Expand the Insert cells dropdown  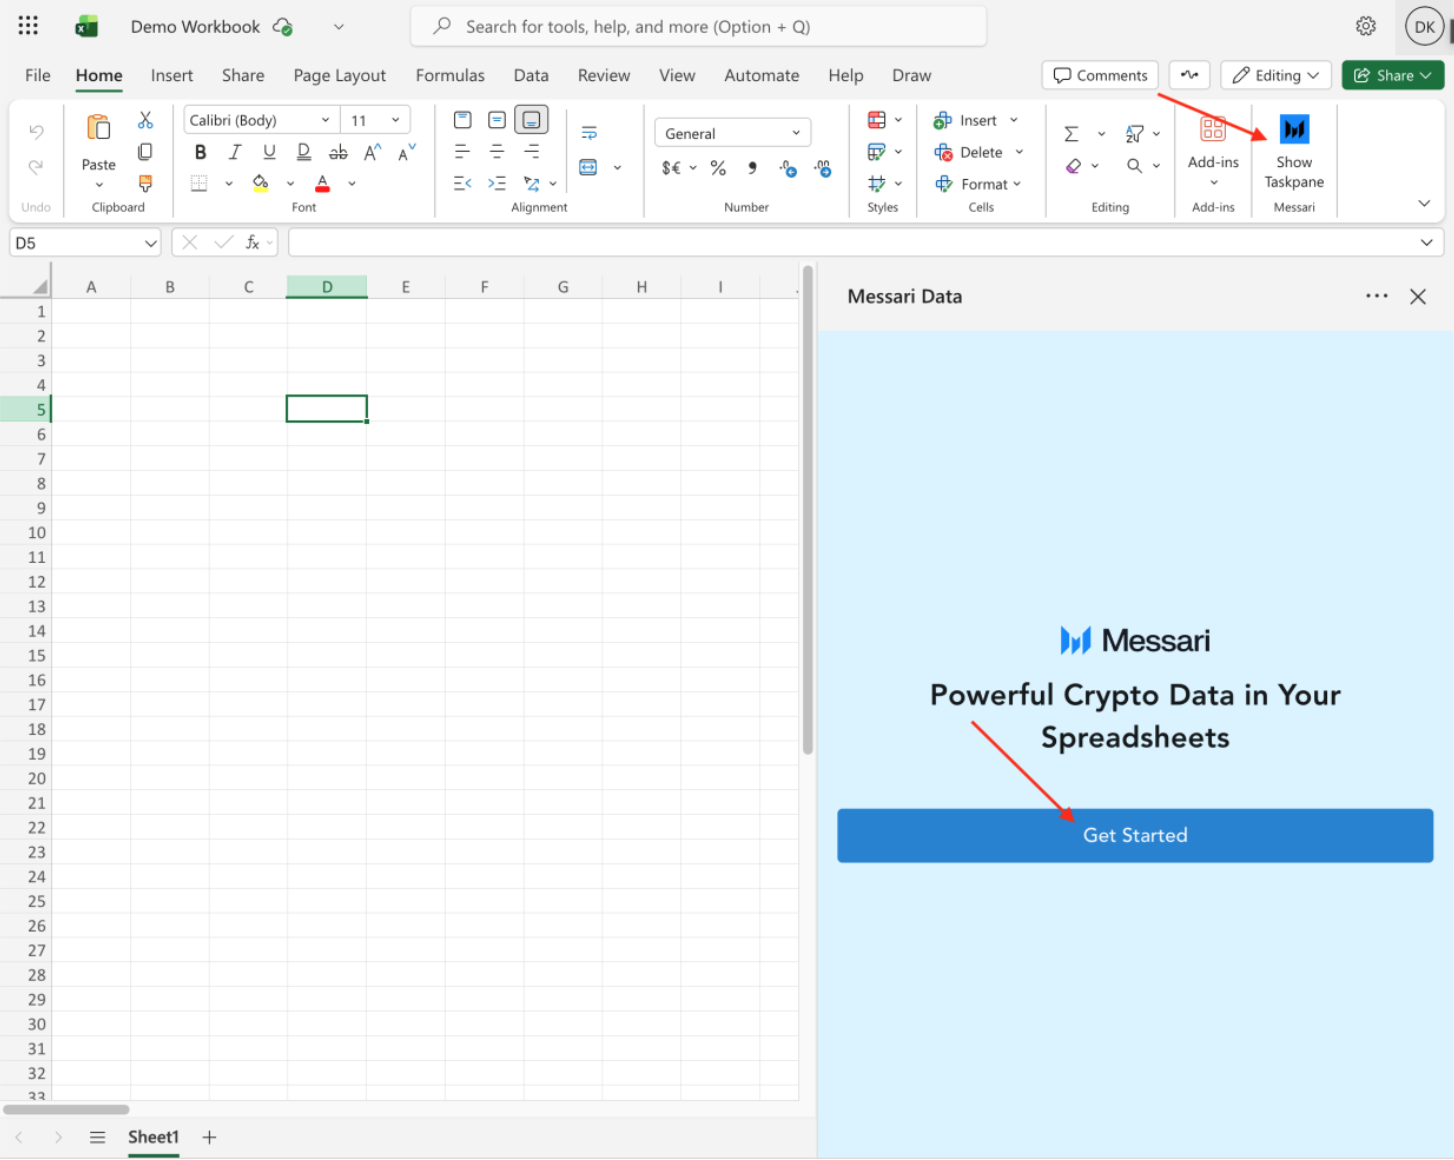coord(1014,120)
